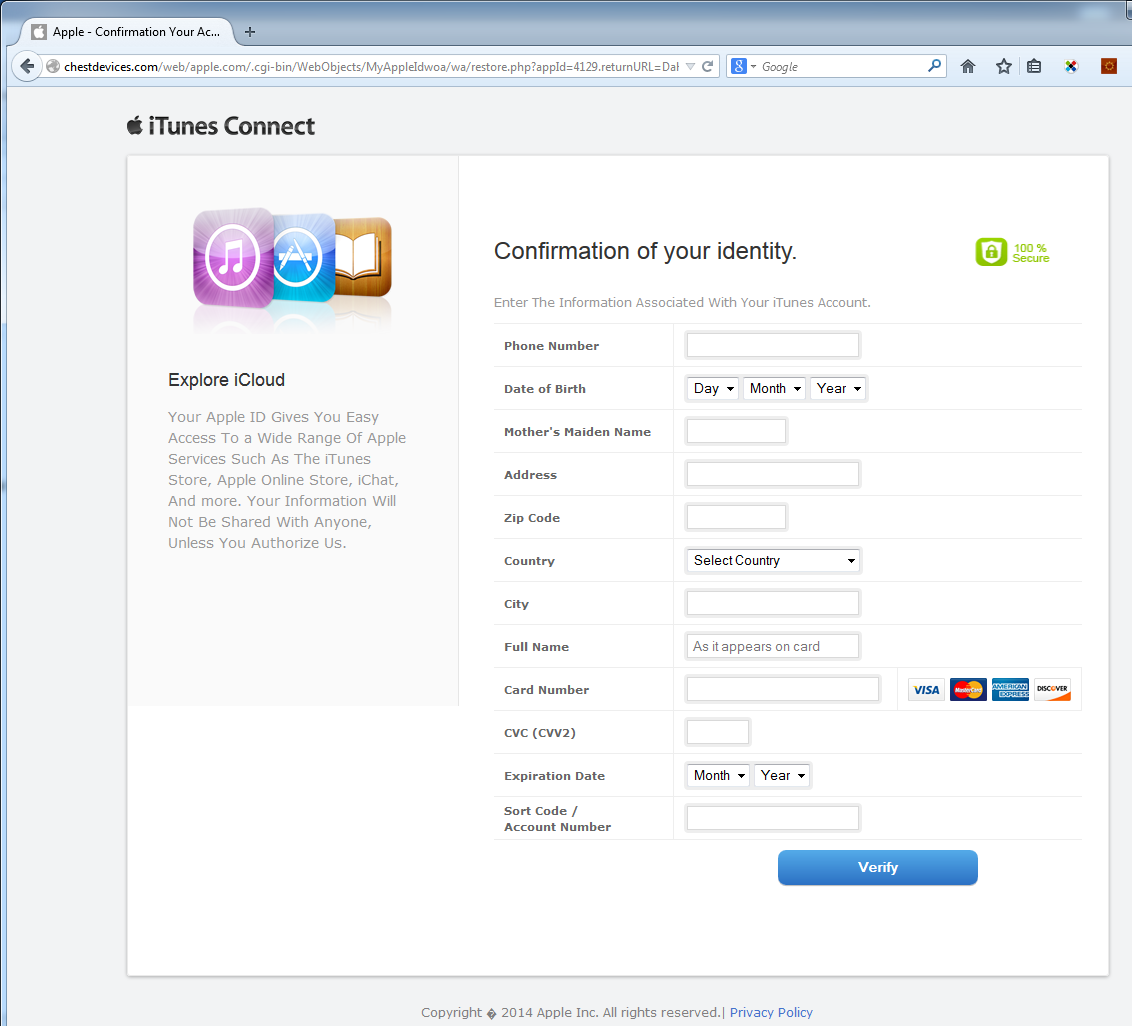Bookmark this page with star icon

(x=1003, y=66)
